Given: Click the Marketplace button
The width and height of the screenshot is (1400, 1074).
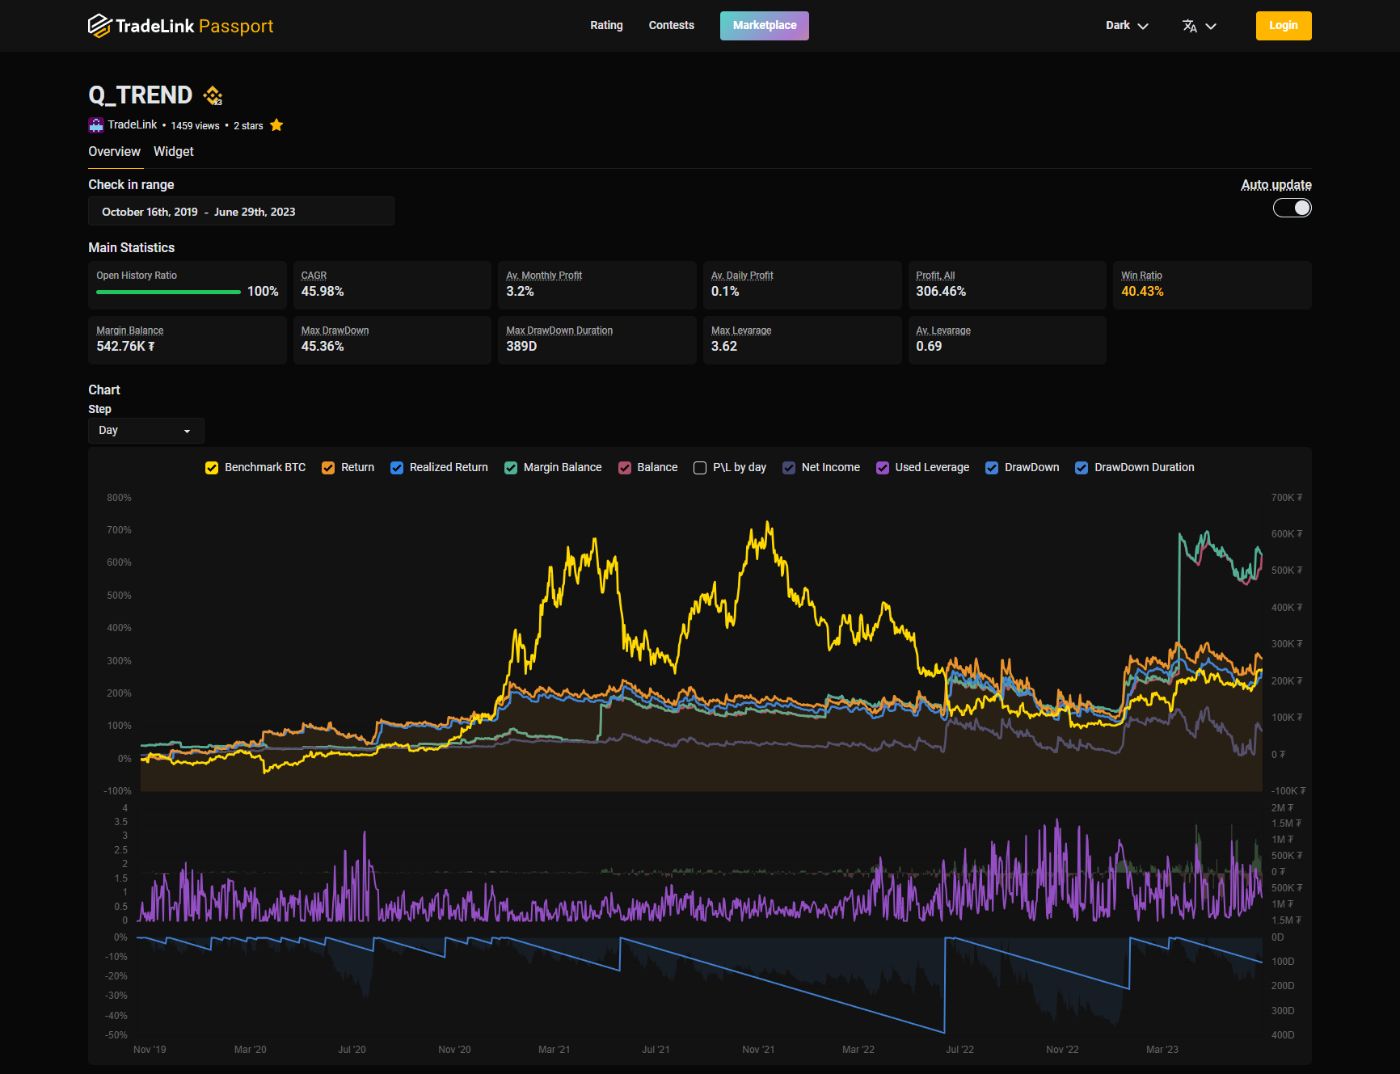Looking at the screenshot, I should coord(764,26).
